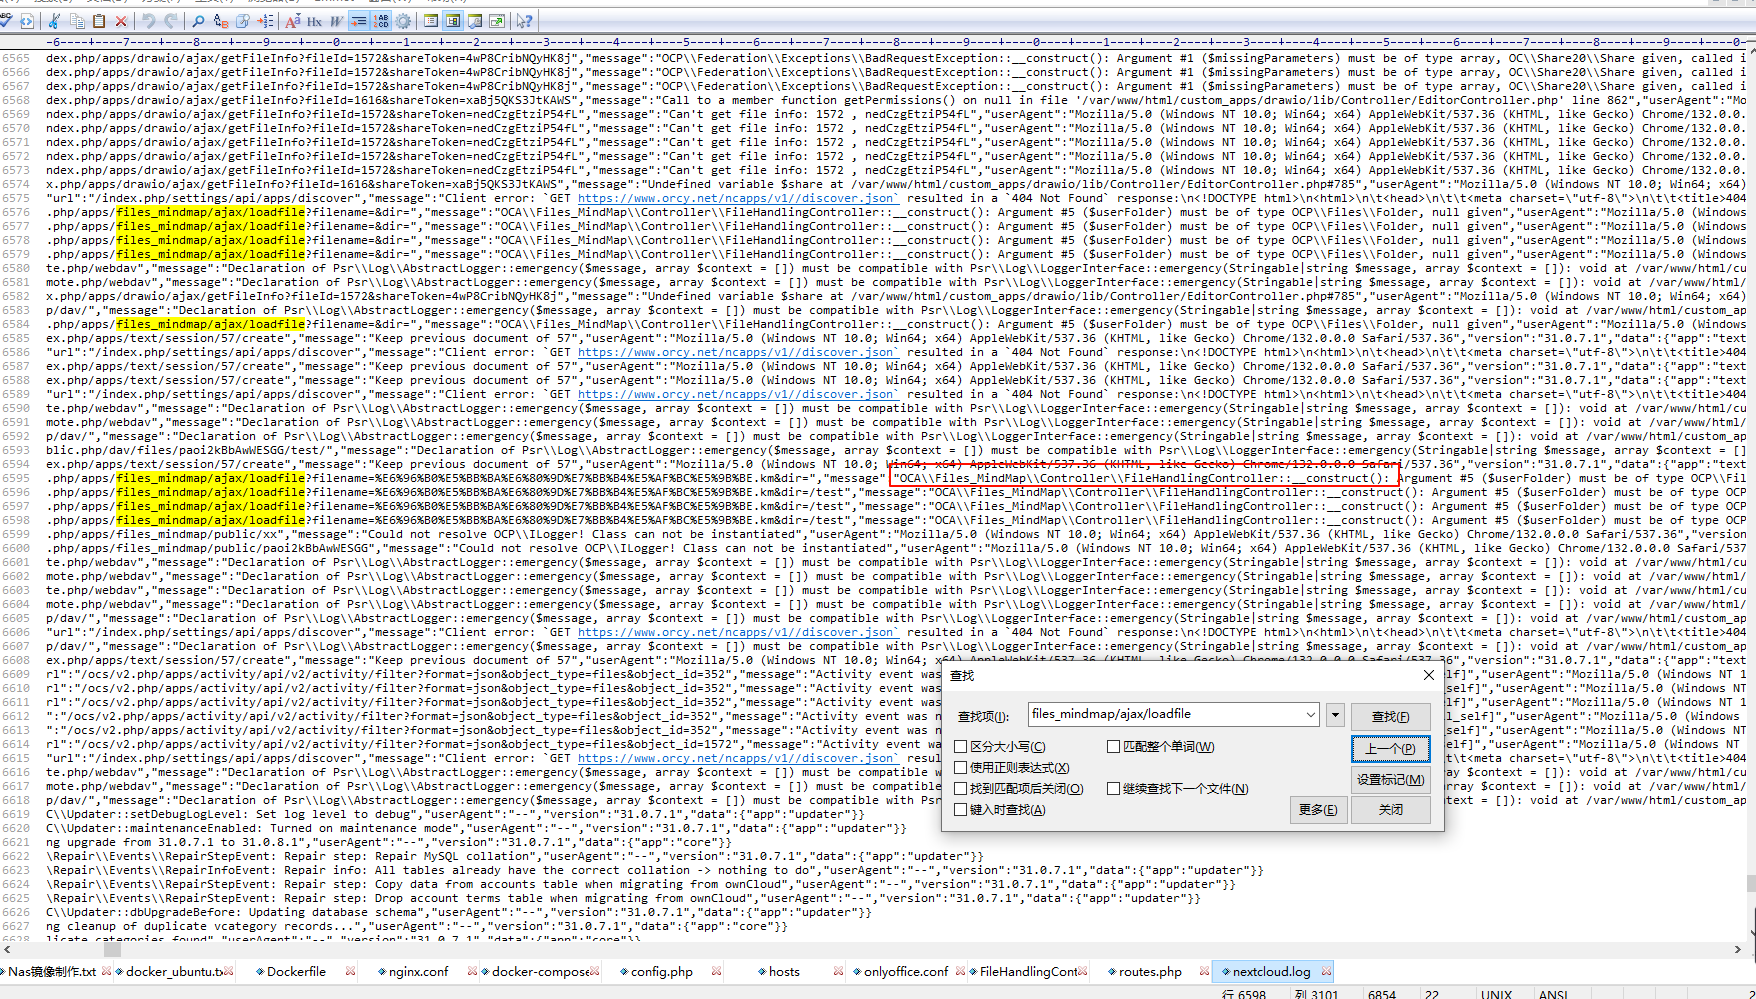Click the horizontal scrollbar right arrow
This screenshot has width=1756, height=999.
point(1737,949)
